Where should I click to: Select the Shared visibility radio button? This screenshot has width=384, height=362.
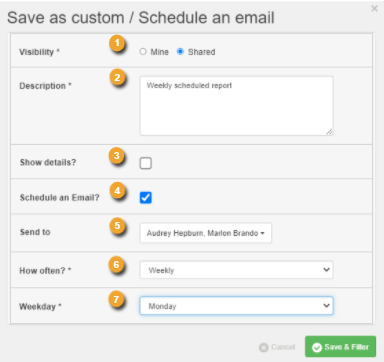(x=180, y=51)
